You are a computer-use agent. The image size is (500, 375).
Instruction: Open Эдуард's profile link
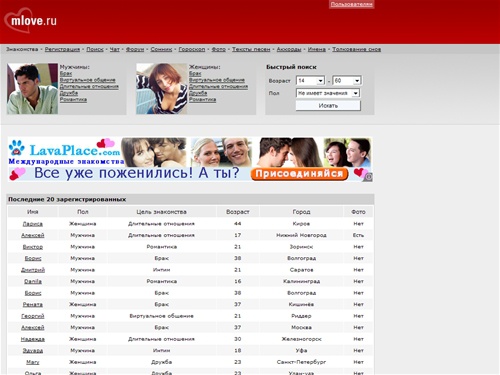click(33, 351)
